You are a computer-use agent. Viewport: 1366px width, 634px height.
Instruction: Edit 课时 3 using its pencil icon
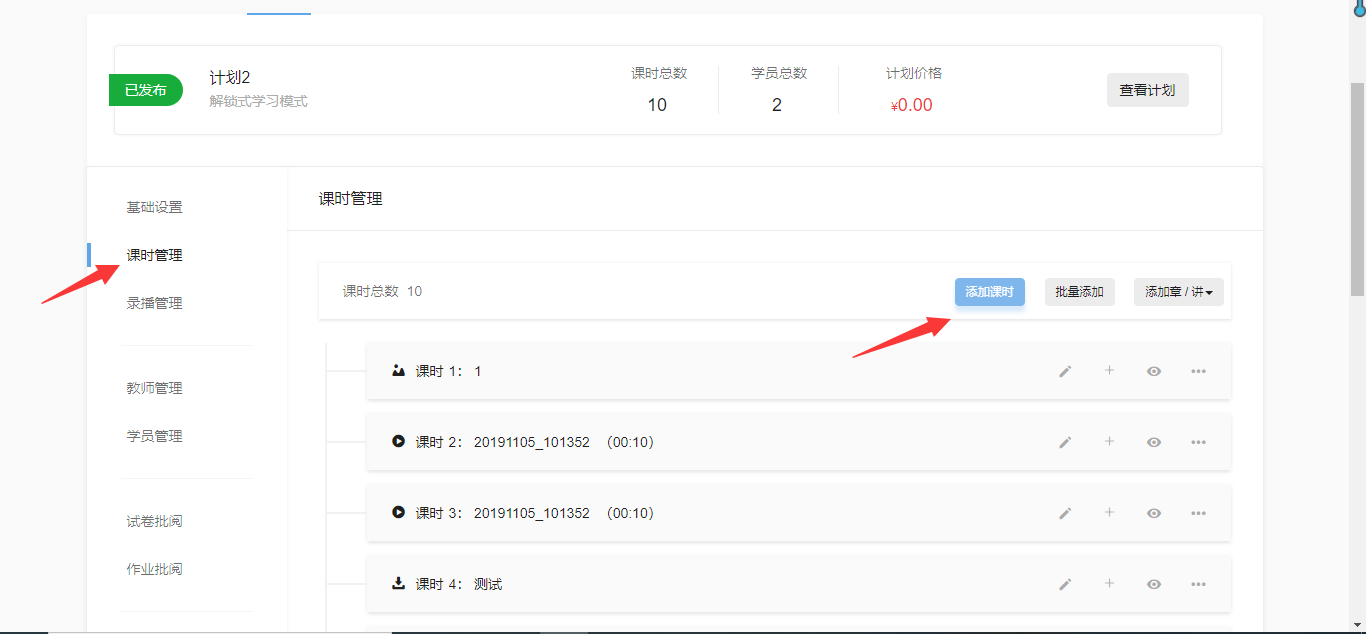pyautogui.click(x=1065, y=513)
